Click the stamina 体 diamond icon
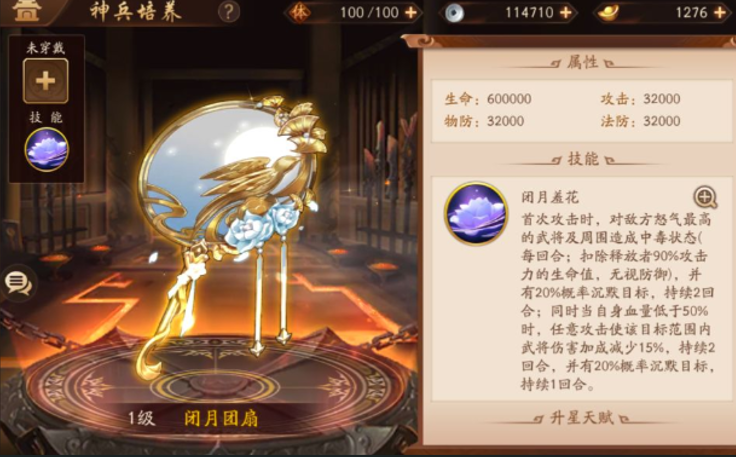This screenshot has width=736, height=457. tap(299, 13)
